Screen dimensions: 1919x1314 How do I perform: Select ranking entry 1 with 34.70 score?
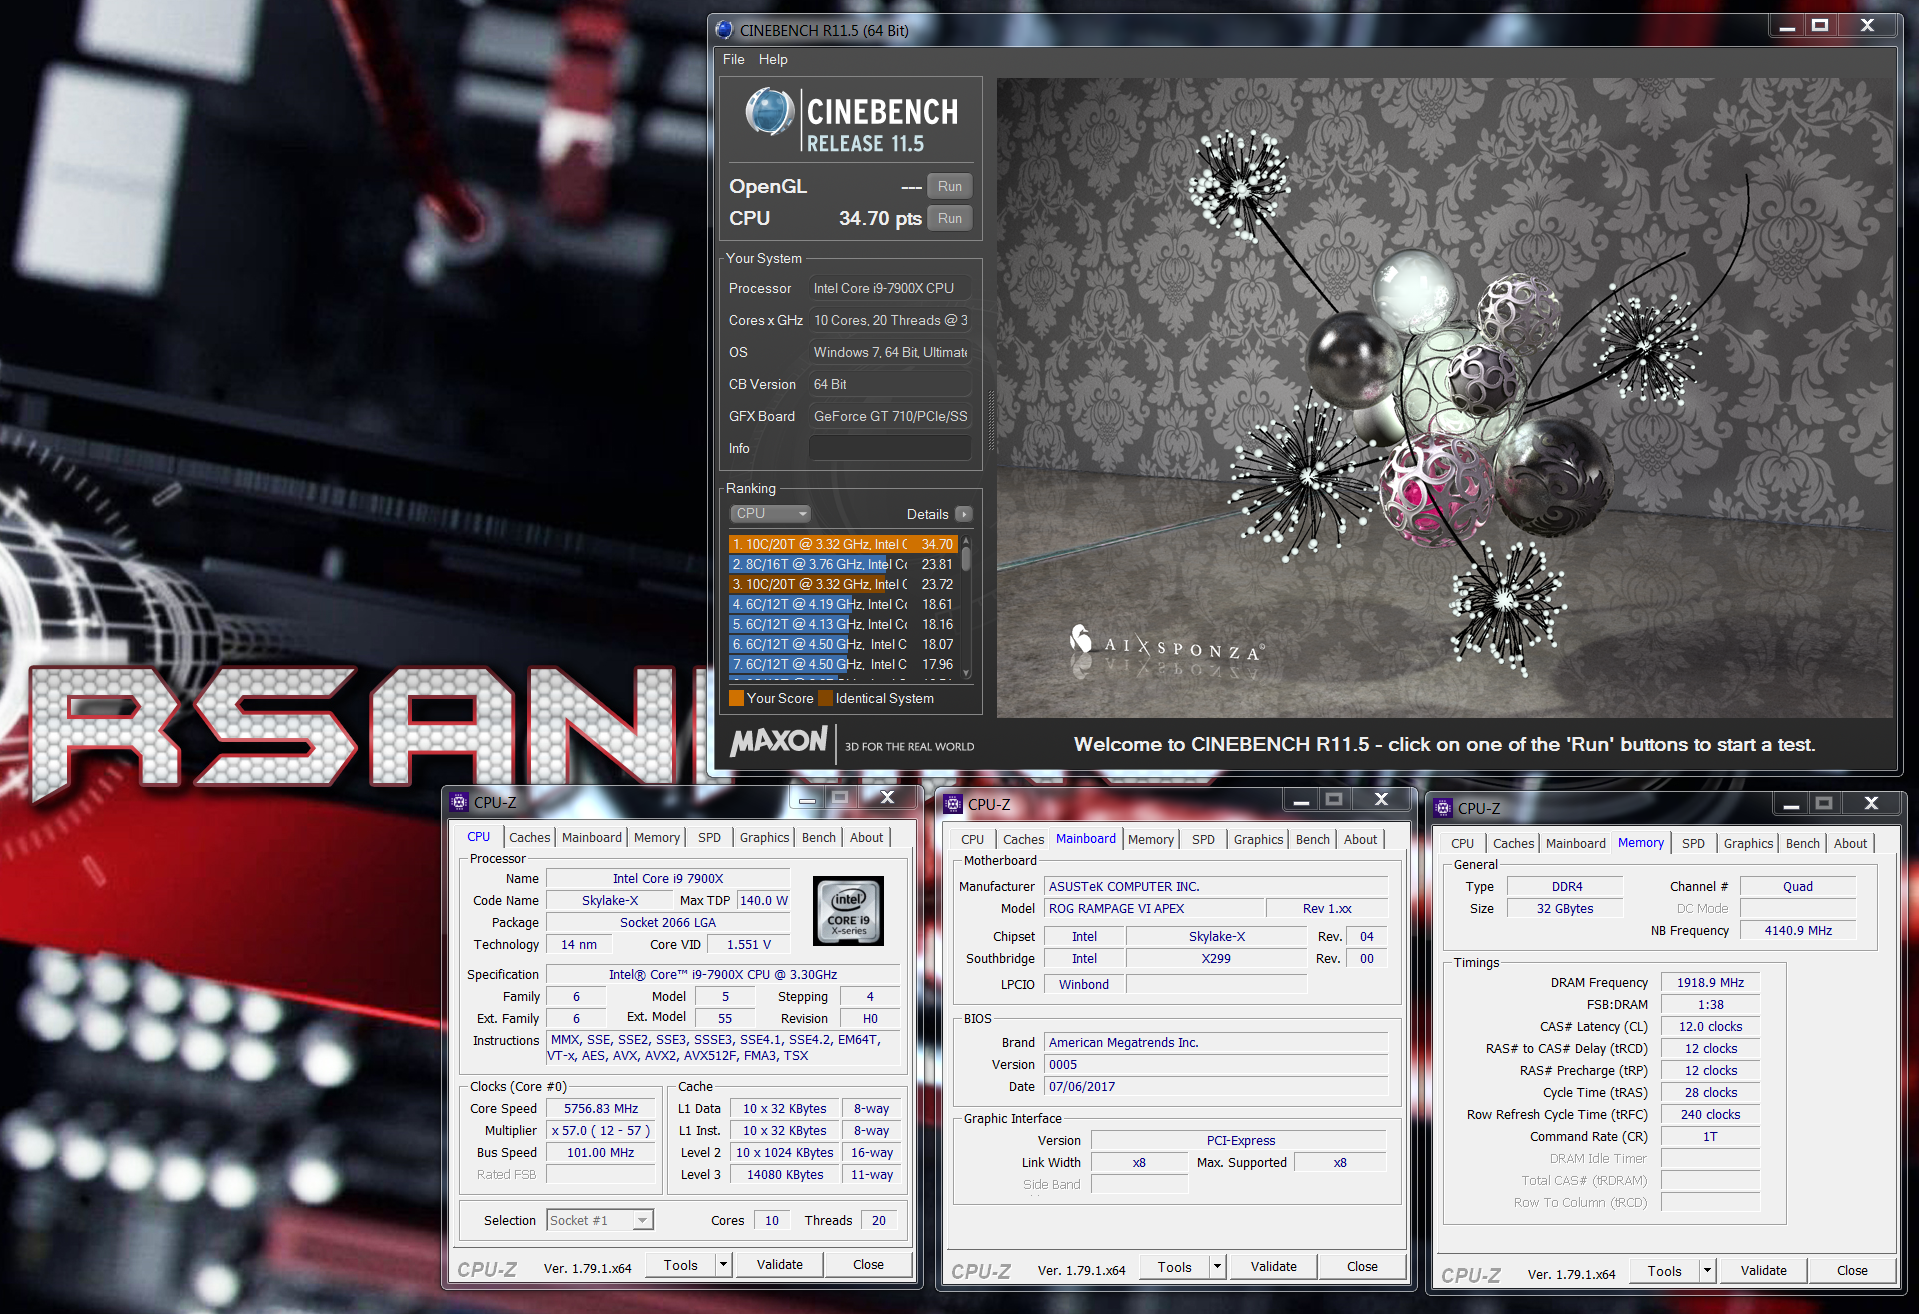843,544
